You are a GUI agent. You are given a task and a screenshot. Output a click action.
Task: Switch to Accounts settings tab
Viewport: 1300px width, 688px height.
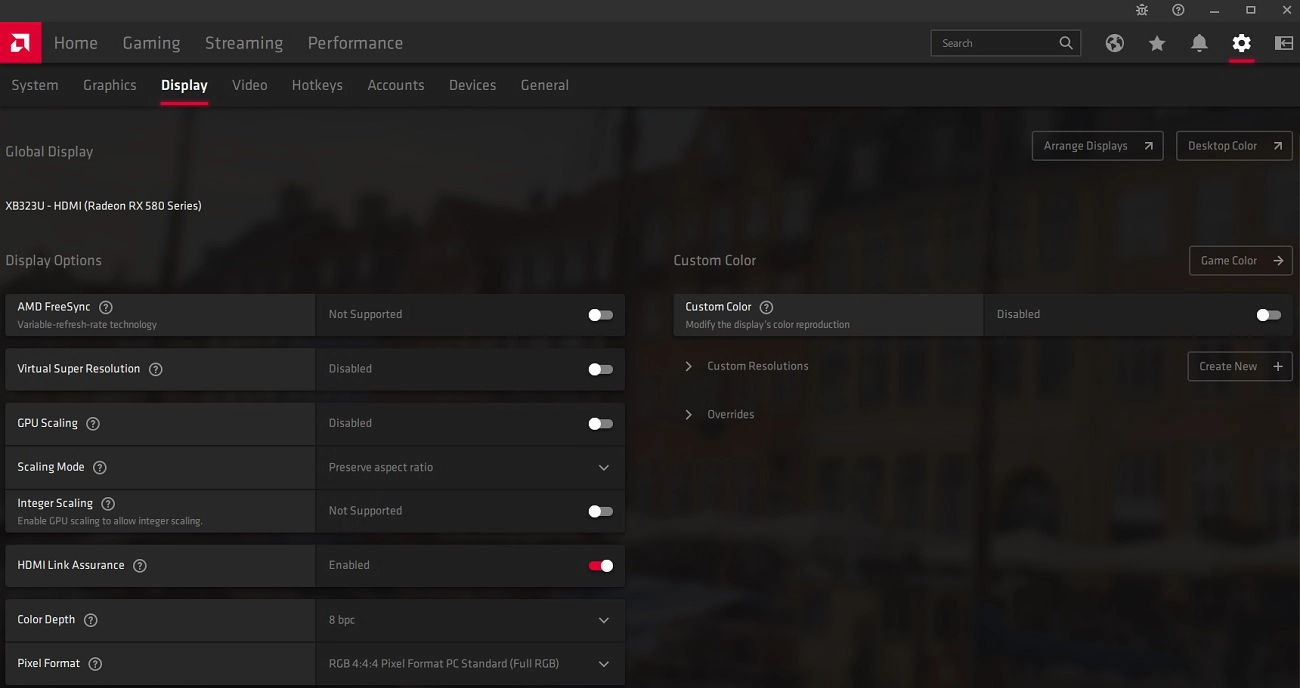(x=396, y=85)
